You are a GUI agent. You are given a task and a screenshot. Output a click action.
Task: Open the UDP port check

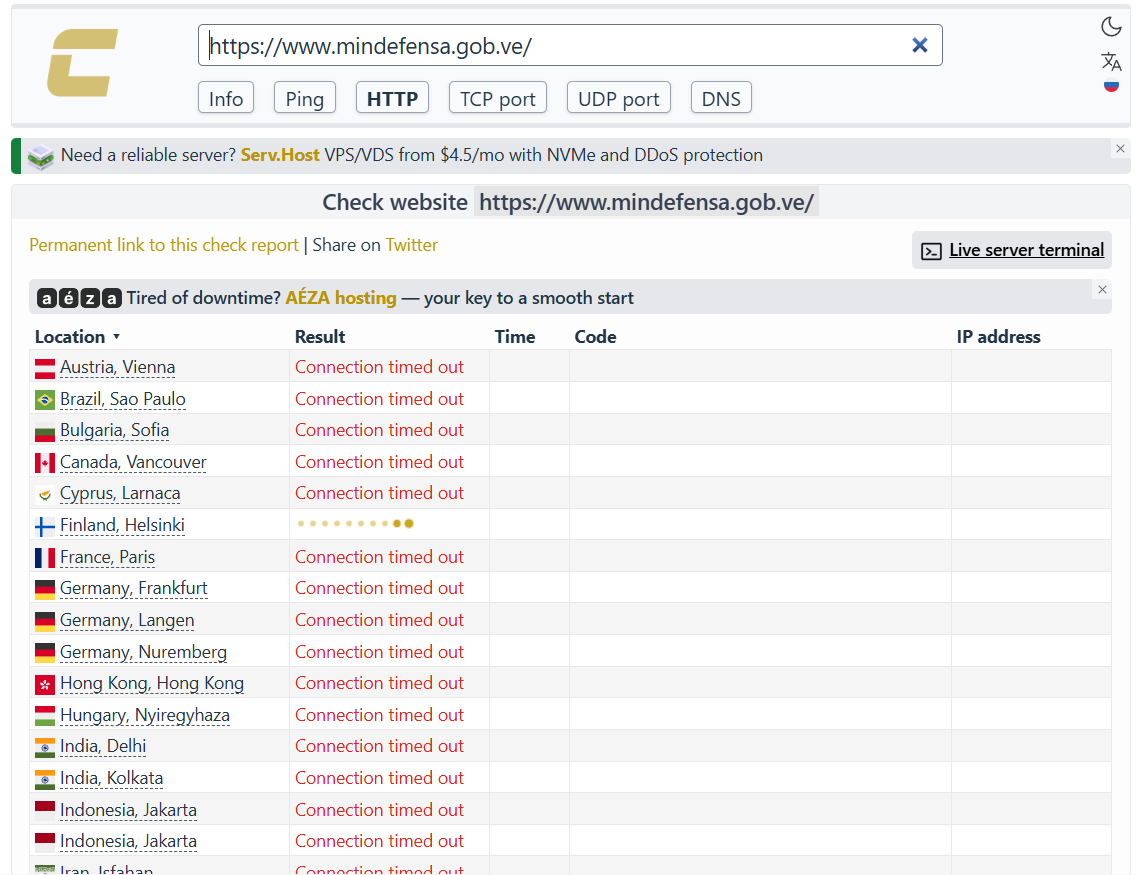coord(619,98)
